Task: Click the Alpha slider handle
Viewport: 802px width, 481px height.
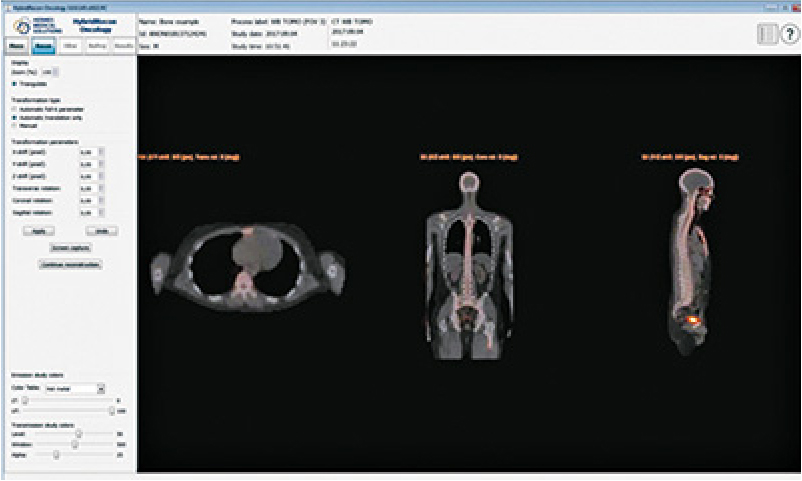Action: 56,455
